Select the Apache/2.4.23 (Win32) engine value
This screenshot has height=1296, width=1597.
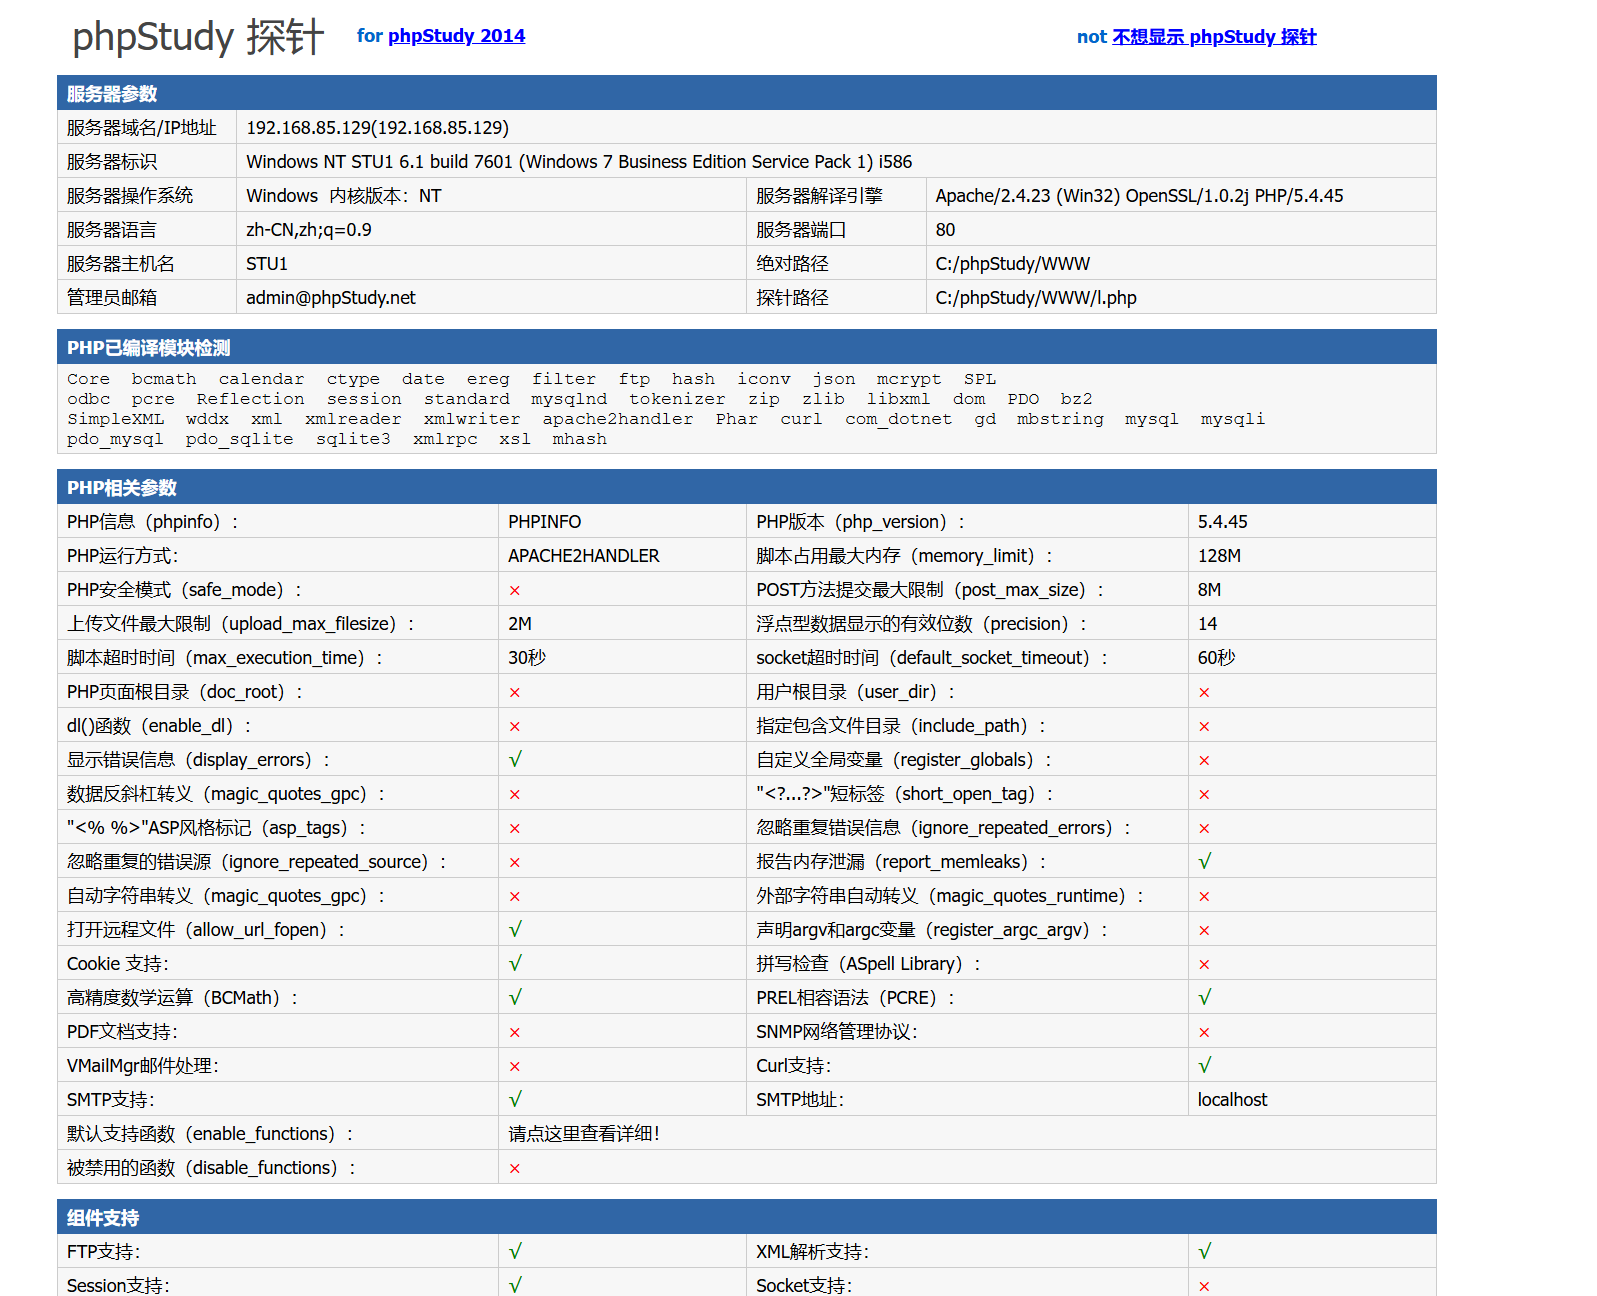(1139, 196)
